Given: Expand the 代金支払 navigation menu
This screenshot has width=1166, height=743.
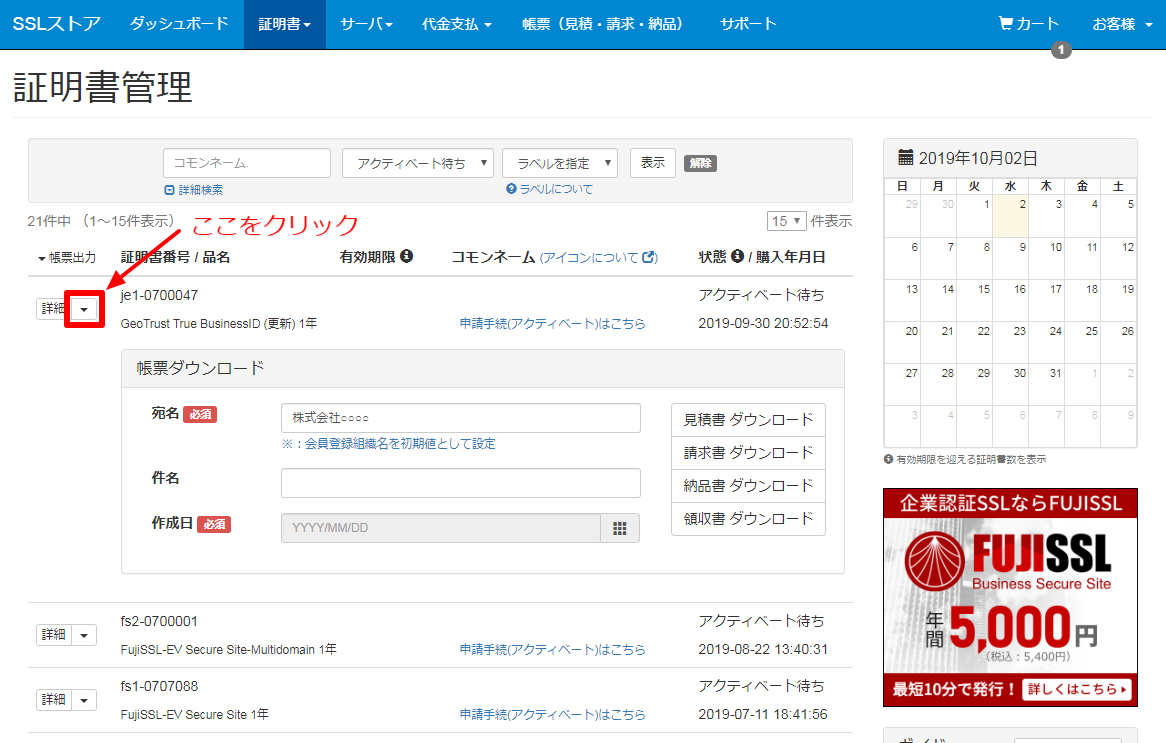Looking at the screenshot, I should [457, 25].
